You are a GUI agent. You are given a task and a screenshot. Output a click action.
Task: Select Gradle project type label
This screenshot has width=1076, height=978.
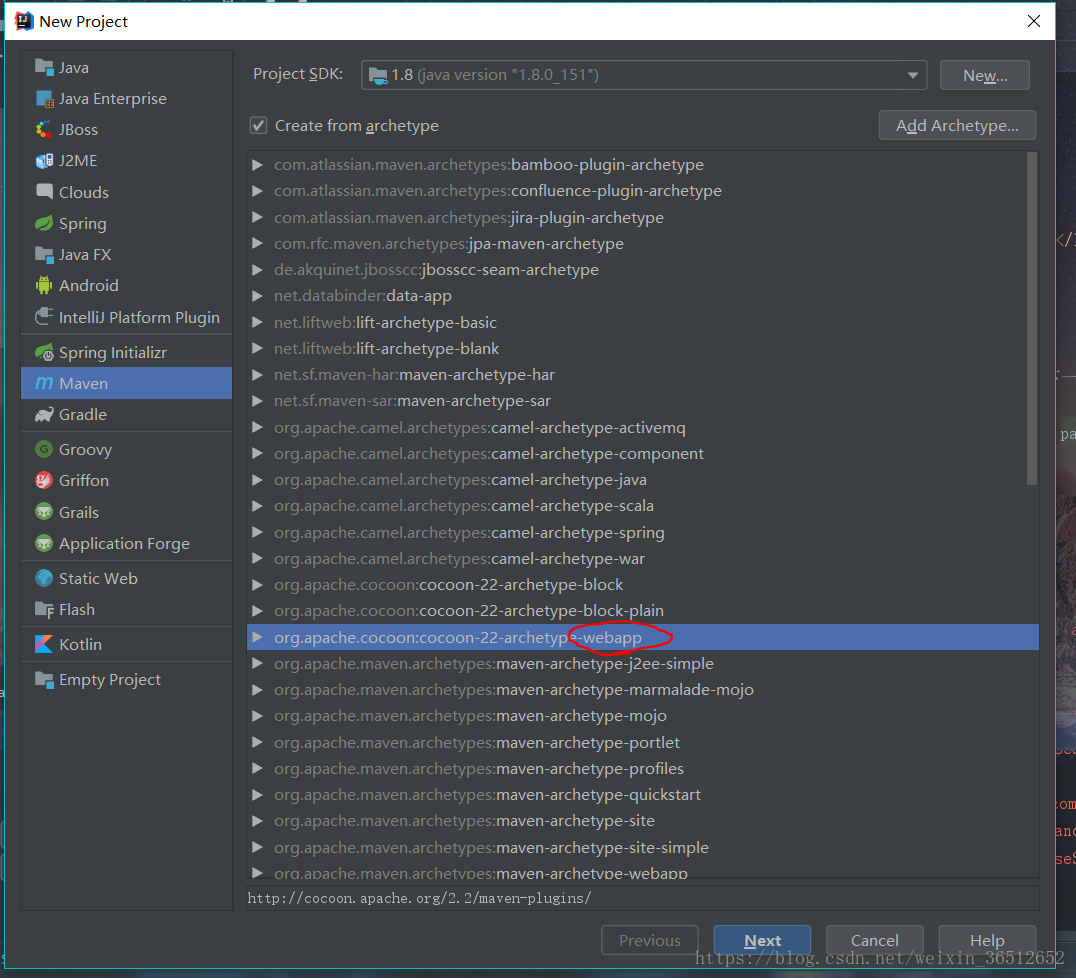[82, 415]
